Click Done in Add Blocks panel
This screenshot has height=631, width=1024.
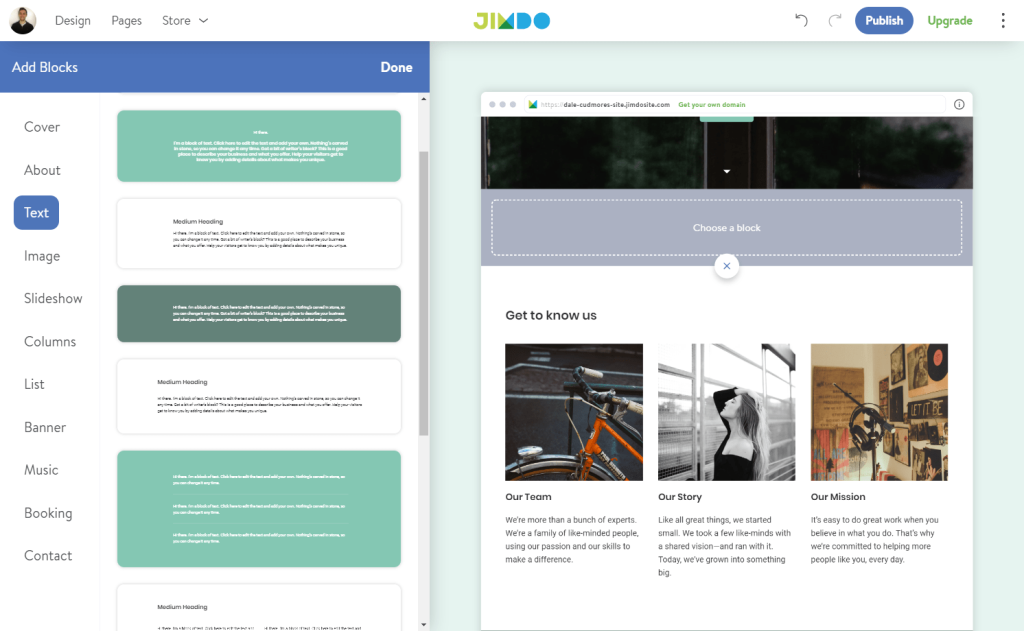pyautogui.click(x=396, y=67)
